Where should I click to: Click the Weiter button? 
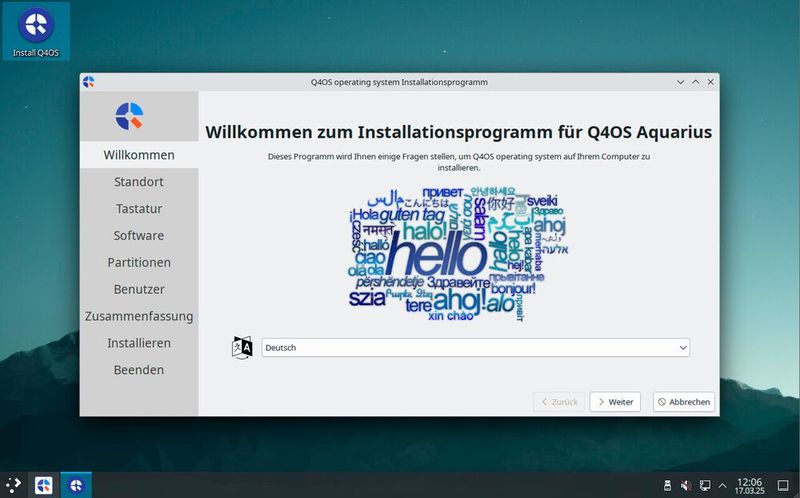coord(615,402)
